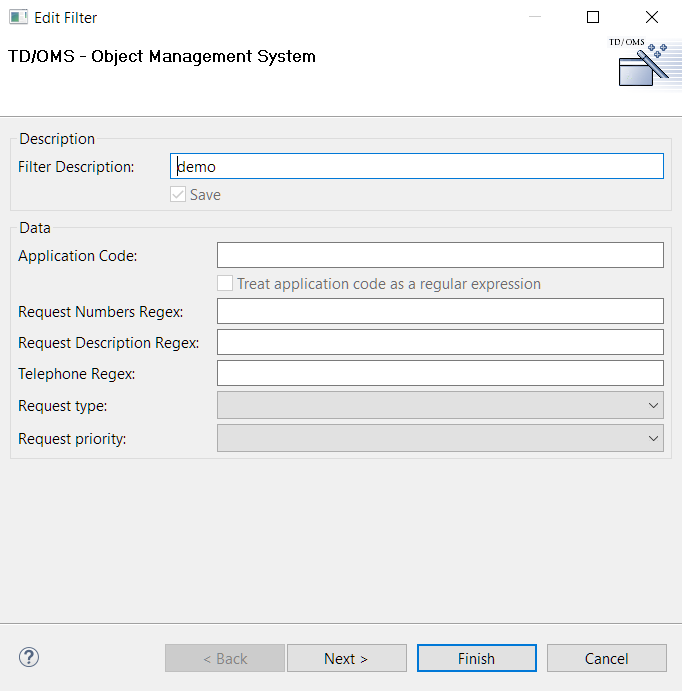Open the Request type dropdown
The image size is (682, 691).
point(440,405)
